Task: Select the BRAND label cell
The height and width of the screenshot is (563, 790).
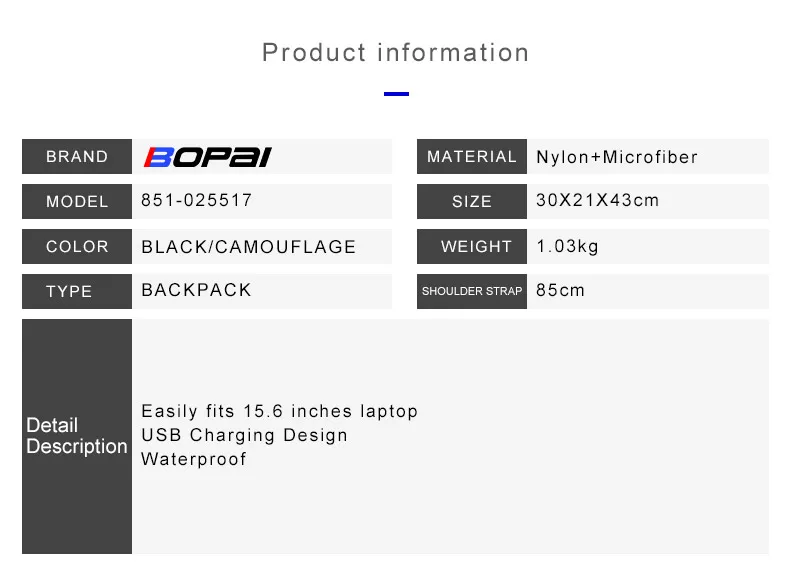Action: [x=77, y=157]
